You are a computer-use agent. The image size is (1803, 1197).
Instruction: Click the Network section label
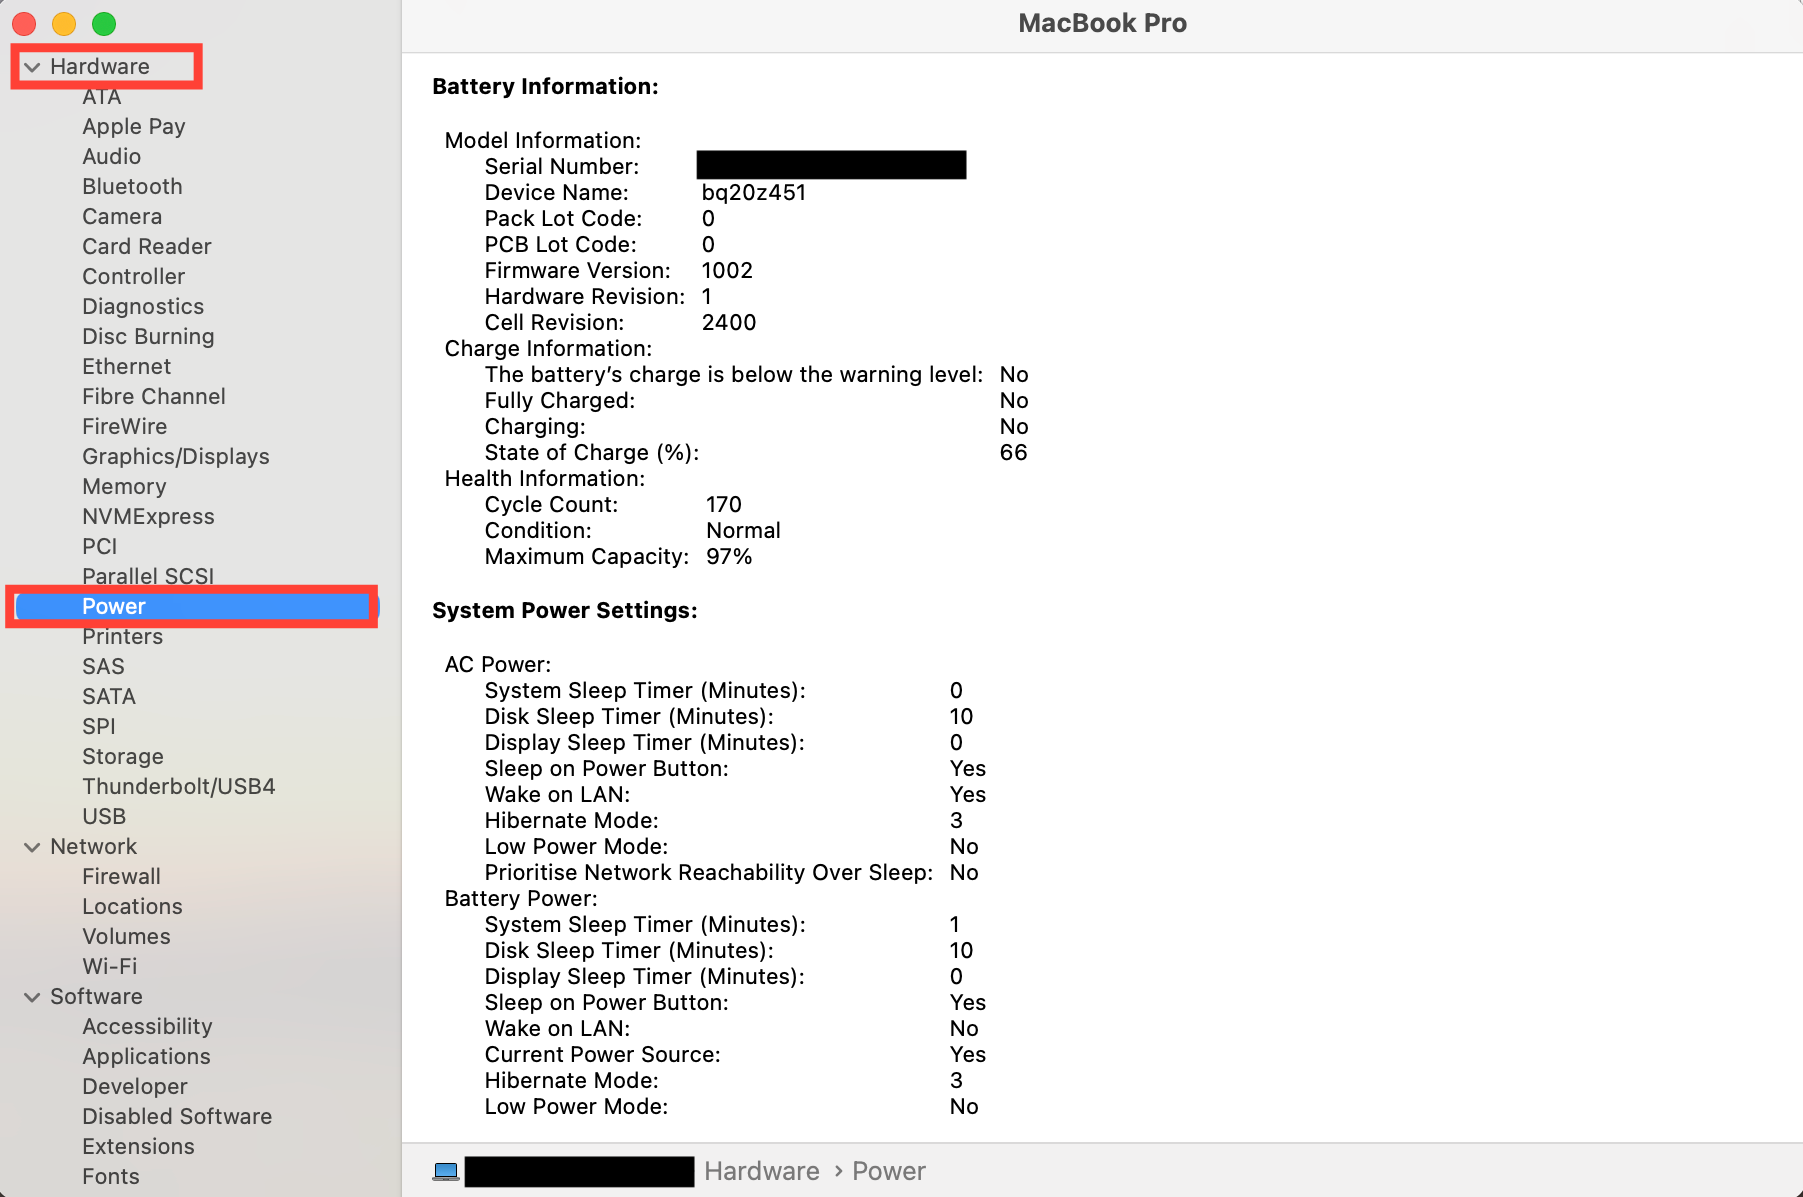click(x=94, y=847)
